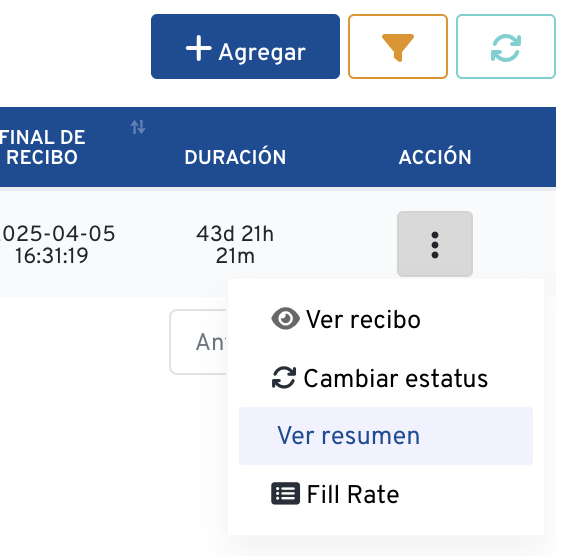Click the plus icon inside Agregar
Viewport: 584px width, 556px height.
click(199, 48)
